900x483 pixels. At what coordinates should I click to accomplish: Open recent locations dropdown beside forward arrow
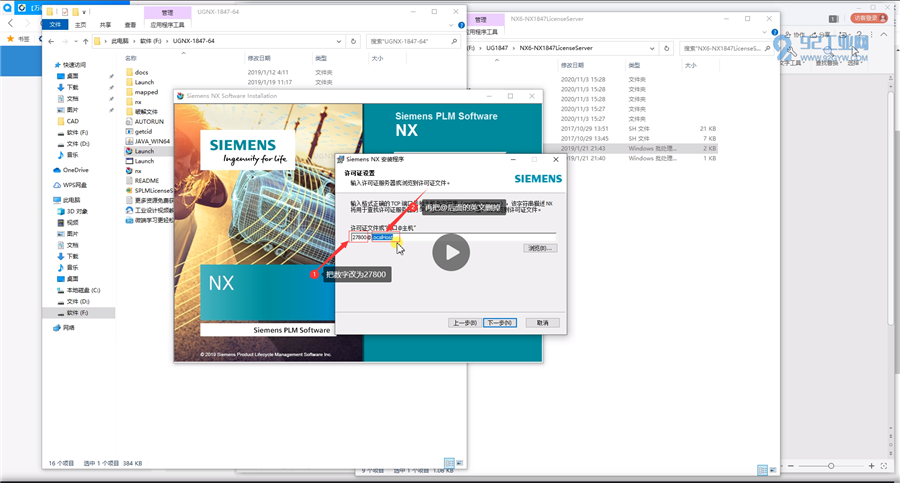click(76, 41)
